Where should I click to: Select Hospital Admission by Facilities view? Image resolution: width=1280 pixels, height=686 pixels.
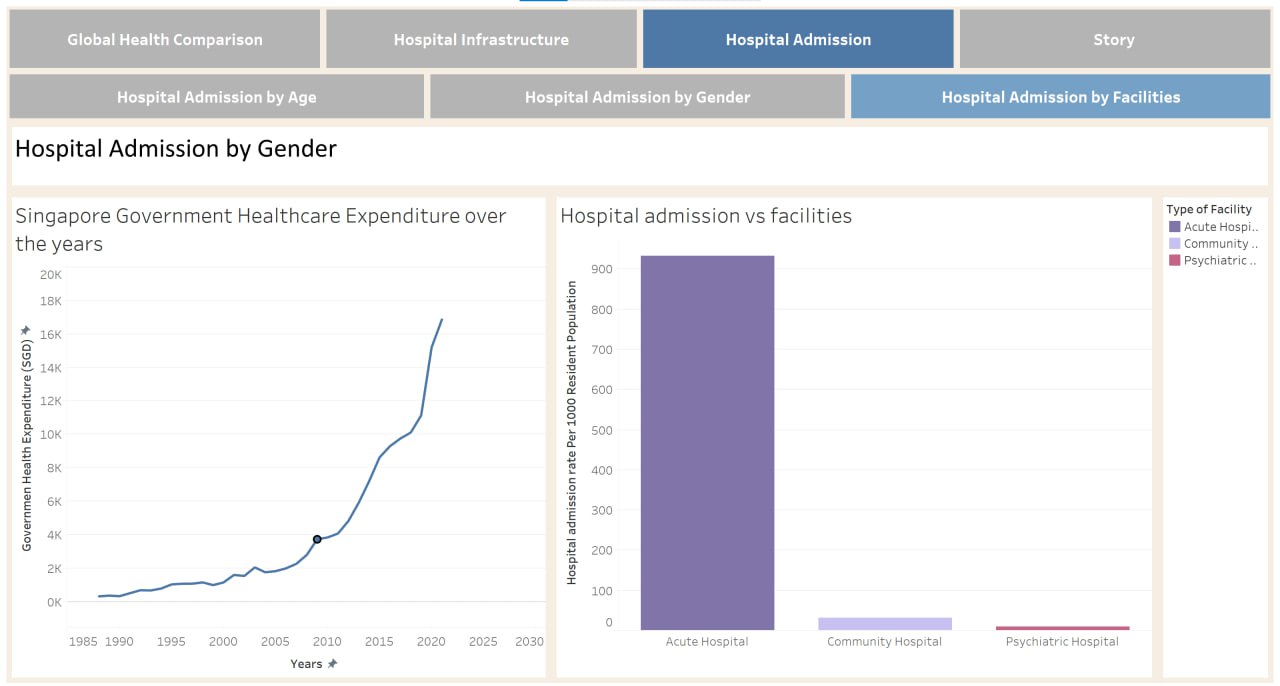click(x=1060, y=96)
